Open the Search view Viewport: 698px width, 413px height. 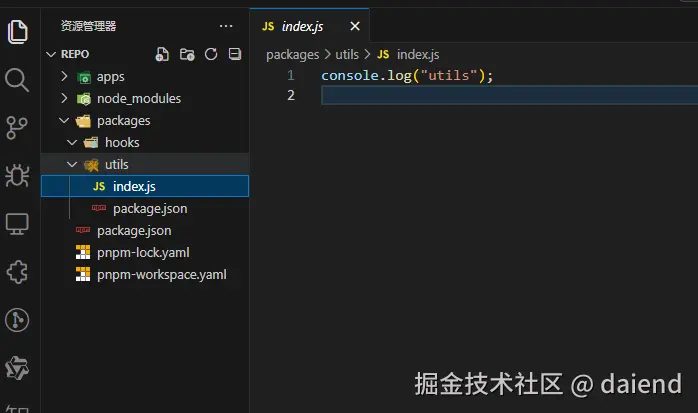pos(17,79)
